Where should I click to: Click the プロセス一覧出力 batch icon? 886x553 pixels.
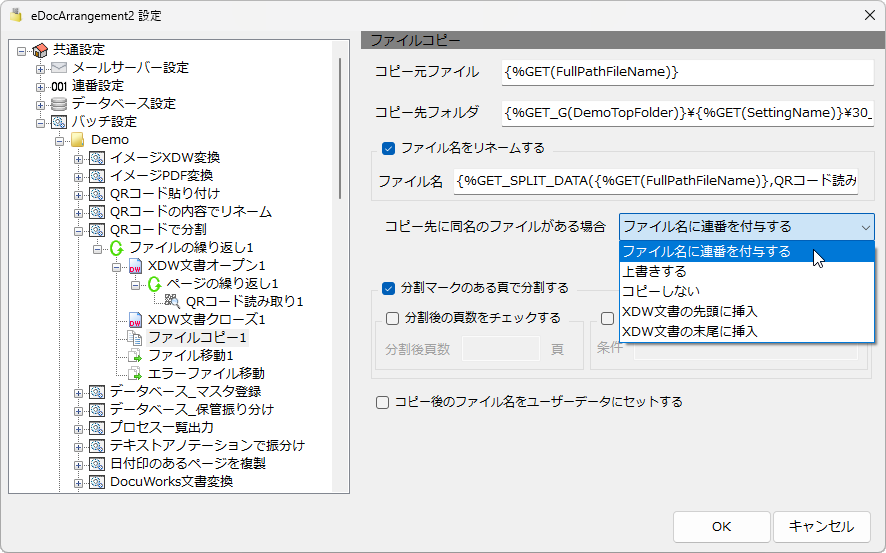pyautogui.click(x=97, y=428)
